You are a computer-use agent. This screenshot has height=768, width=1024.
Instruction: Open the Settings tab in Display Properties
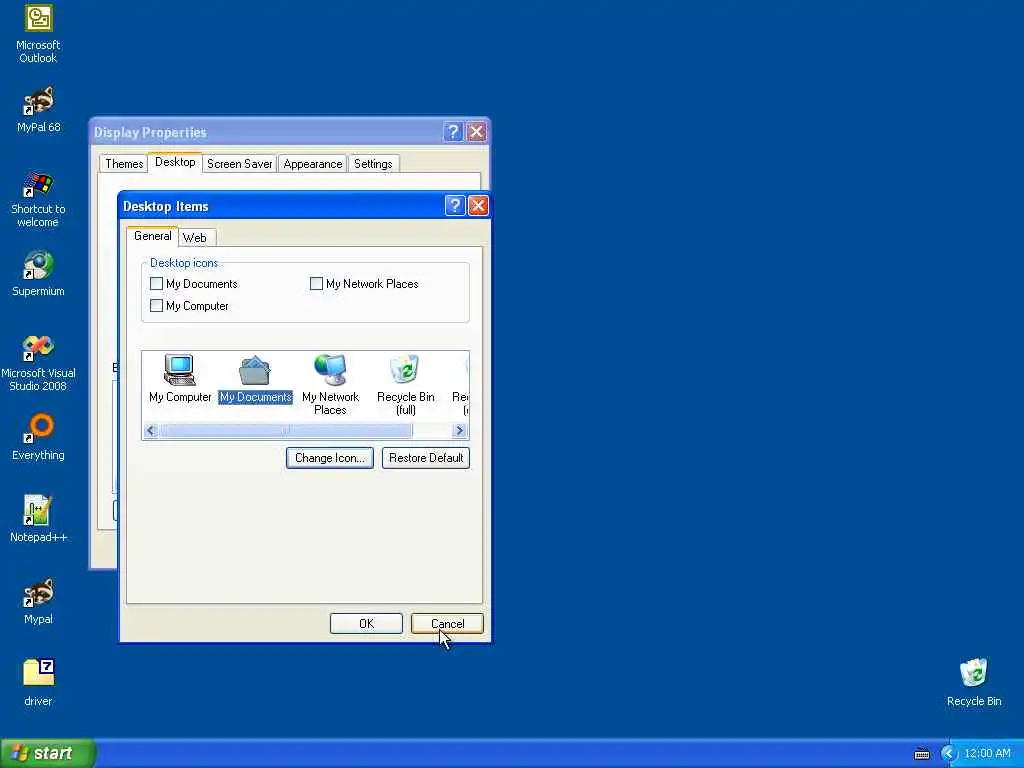pyautogui.click(x=373, y=164)
